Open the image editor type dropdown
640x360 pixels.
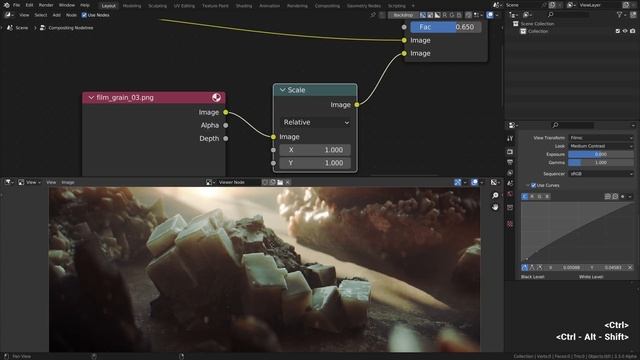[8, 182]
